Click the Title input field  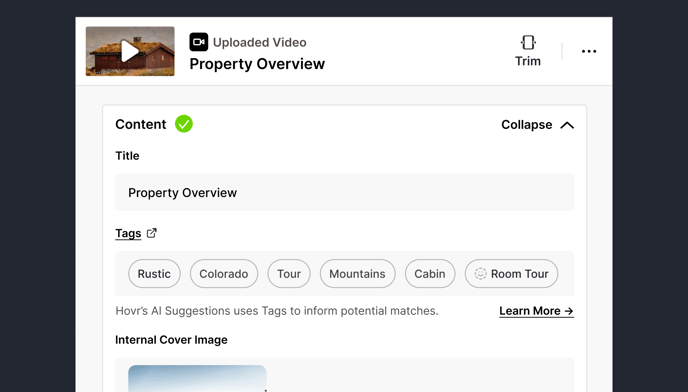pyautogui.click(x=344, y=192)
